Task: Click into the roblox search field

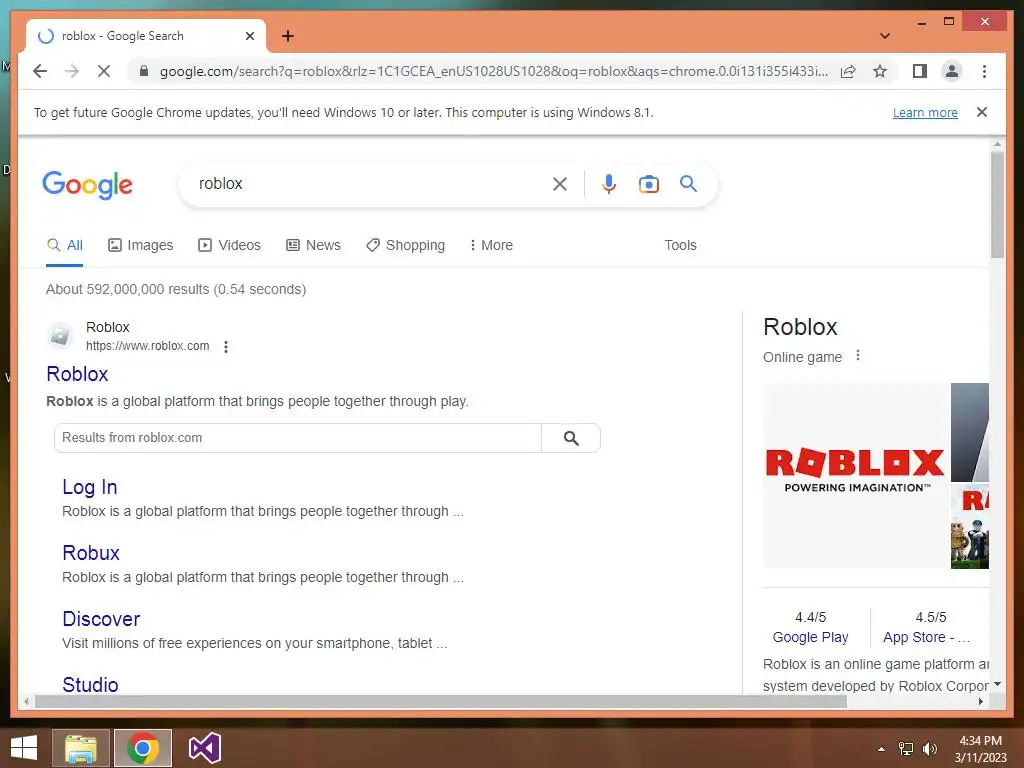Action: (366, 184)
